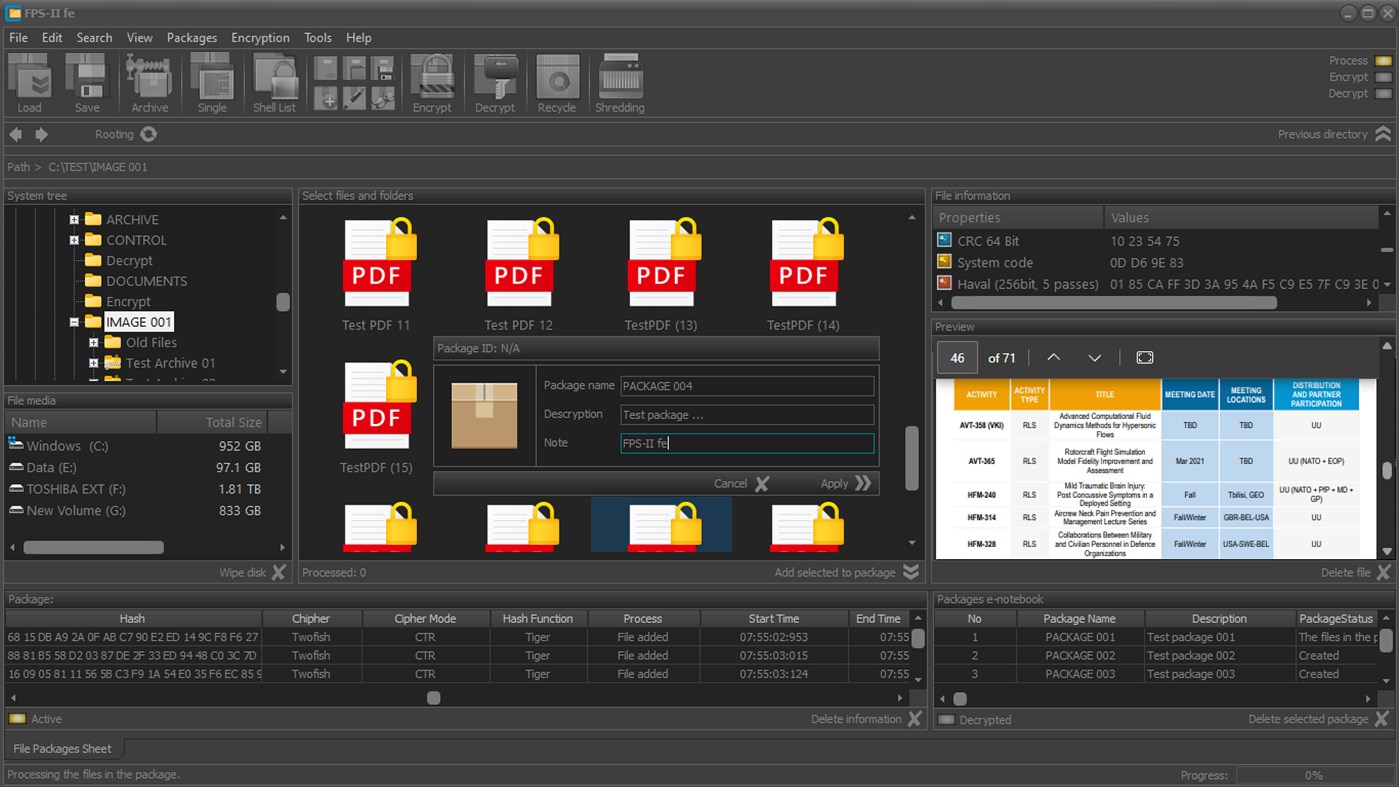Click the Previous directory chevron
Screen dimensions: 1399x787
tap(1383, 133)
